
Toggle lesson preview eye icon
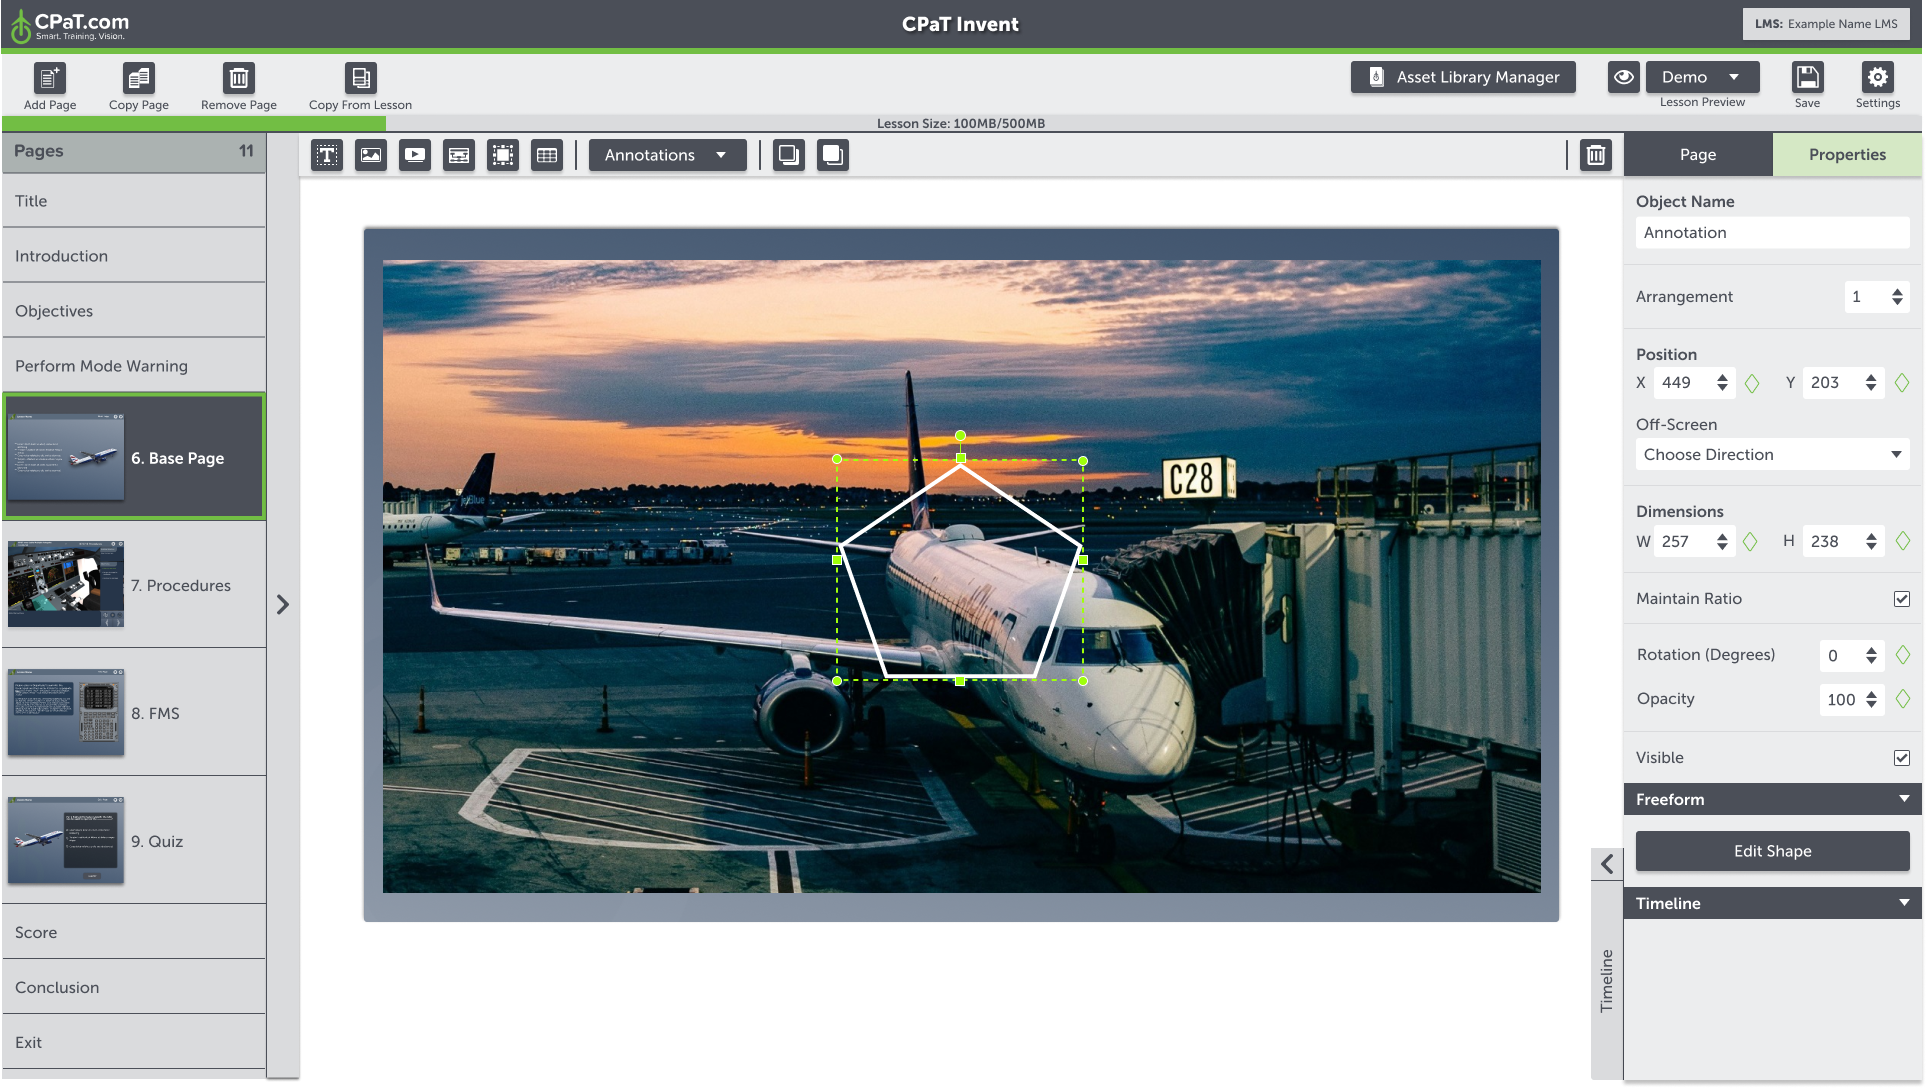[x=1623, y=77]
